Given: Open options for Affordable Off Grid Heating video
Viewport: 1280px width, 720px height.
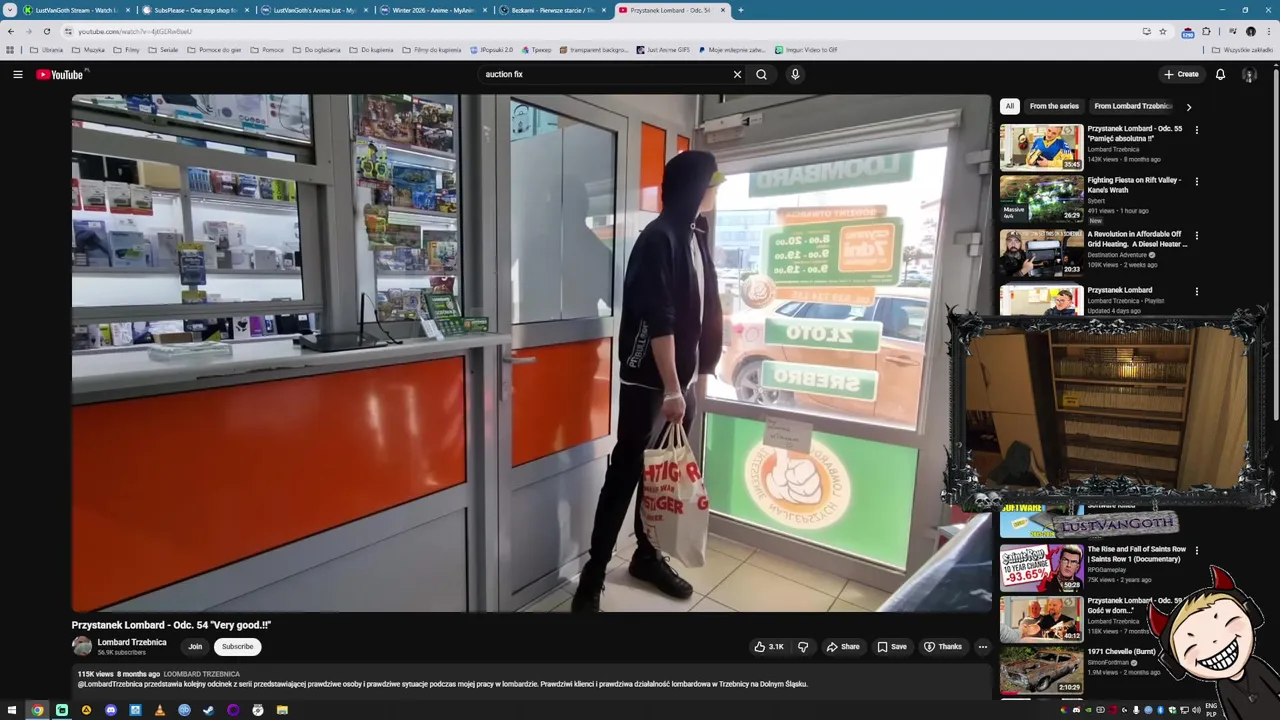Looking at the screenshot, I should click(x=1196, y=236).
